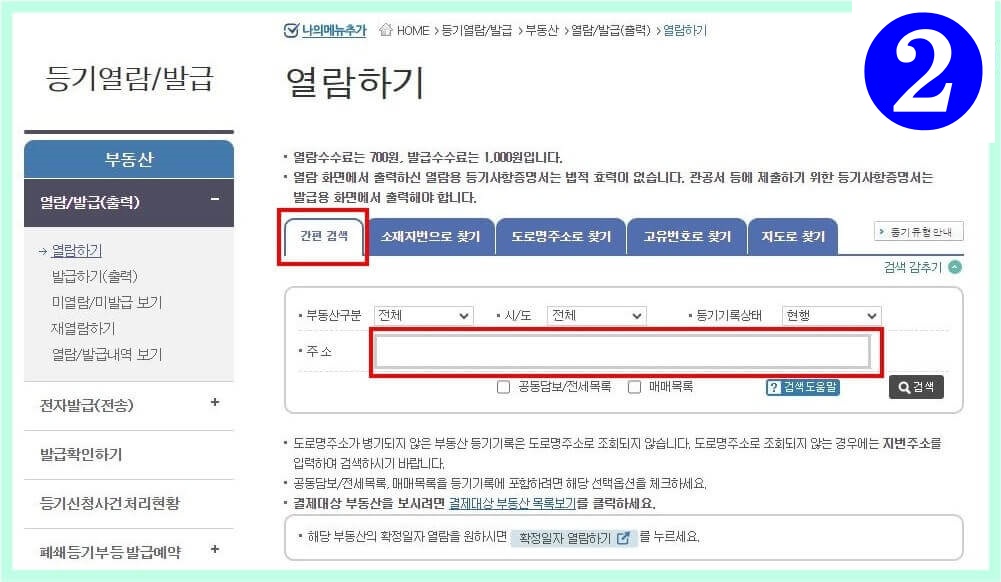
Task: Switch to the 도로명주소로 찾기 tab
Action: (x=561, y=236)
